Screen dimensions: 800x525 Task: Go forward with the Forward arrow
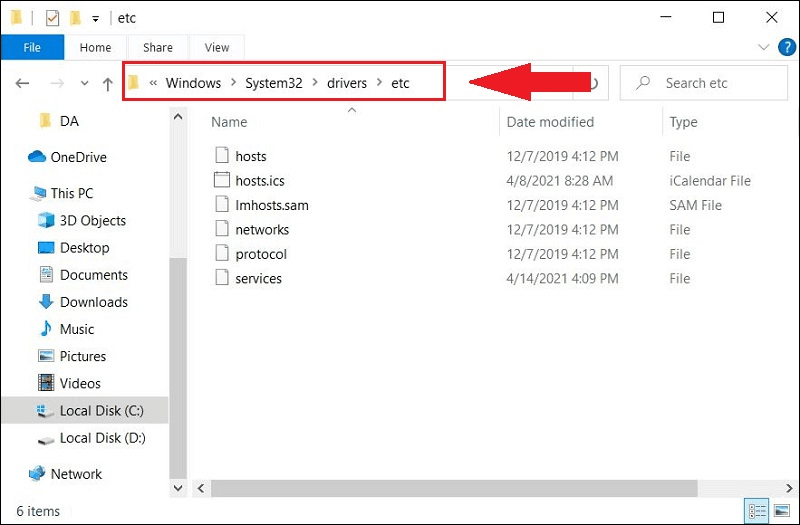click(x=57, y=83)
